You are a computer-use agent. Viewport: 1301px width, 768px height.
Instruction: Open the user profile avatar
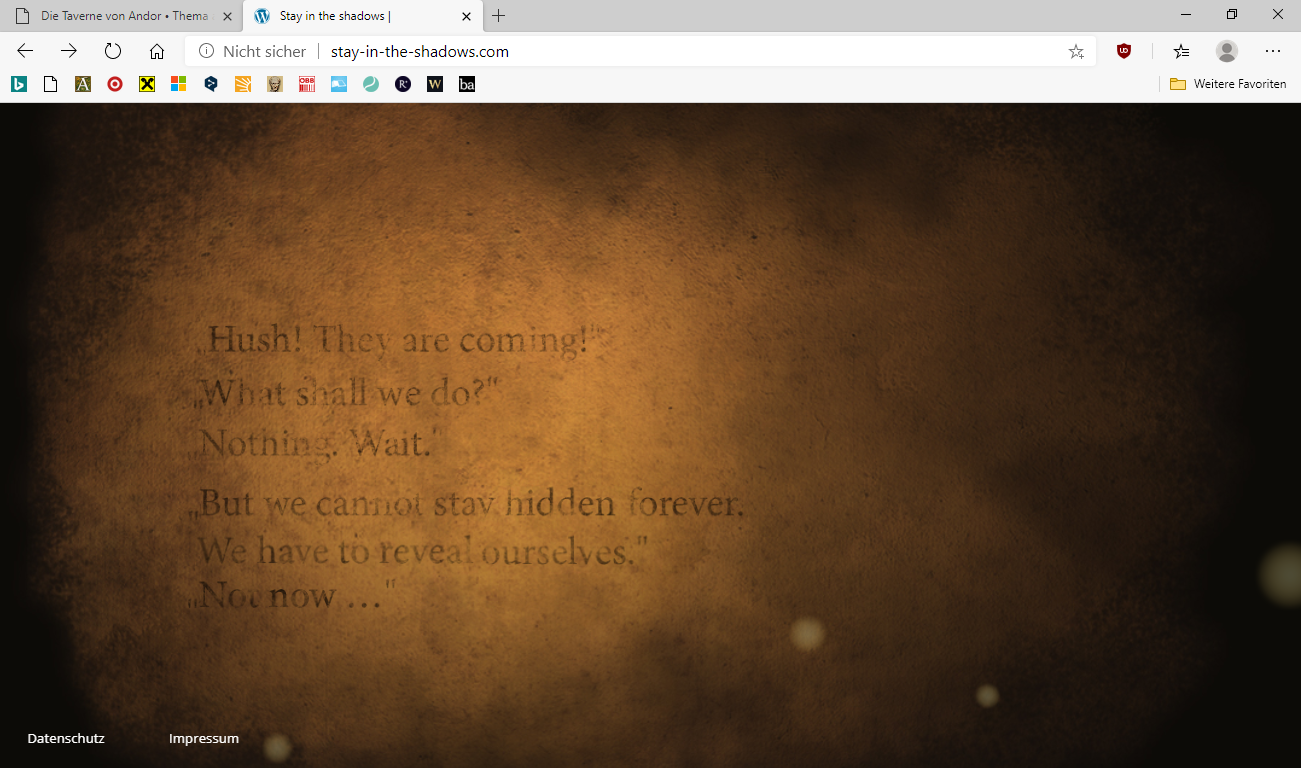(1226, 51)
